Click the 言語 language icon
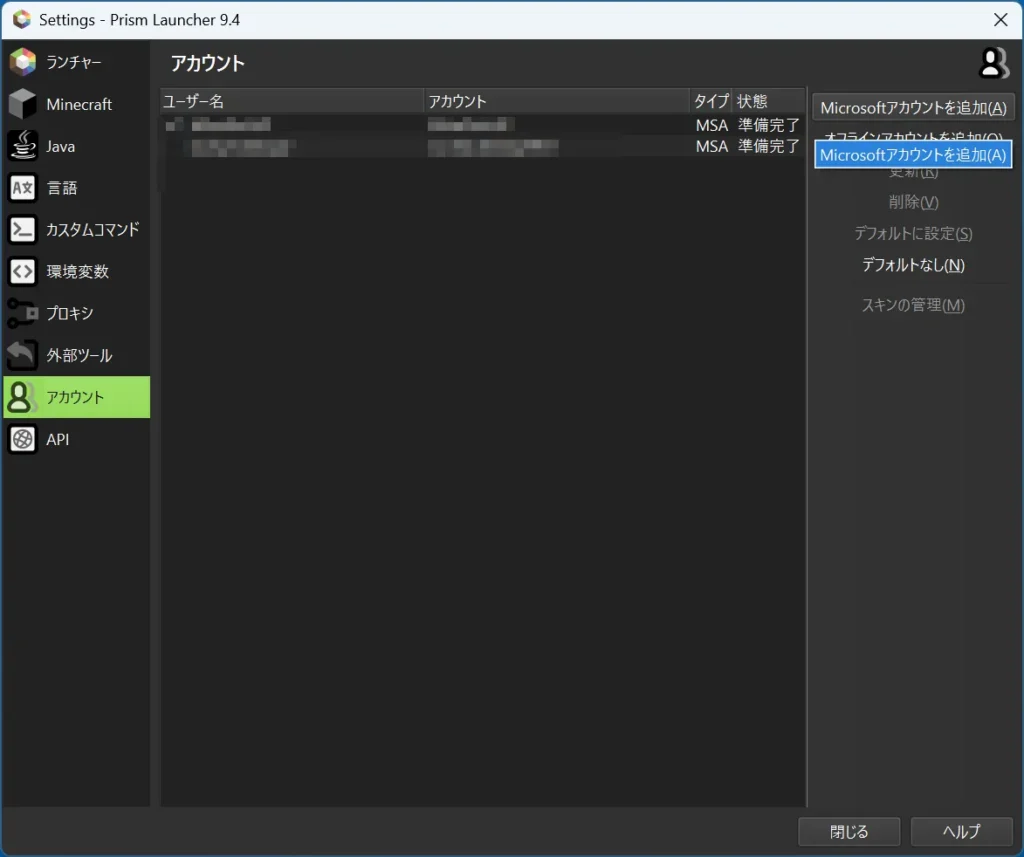Viewport: 1024px width, 857px height. [23, 188]
